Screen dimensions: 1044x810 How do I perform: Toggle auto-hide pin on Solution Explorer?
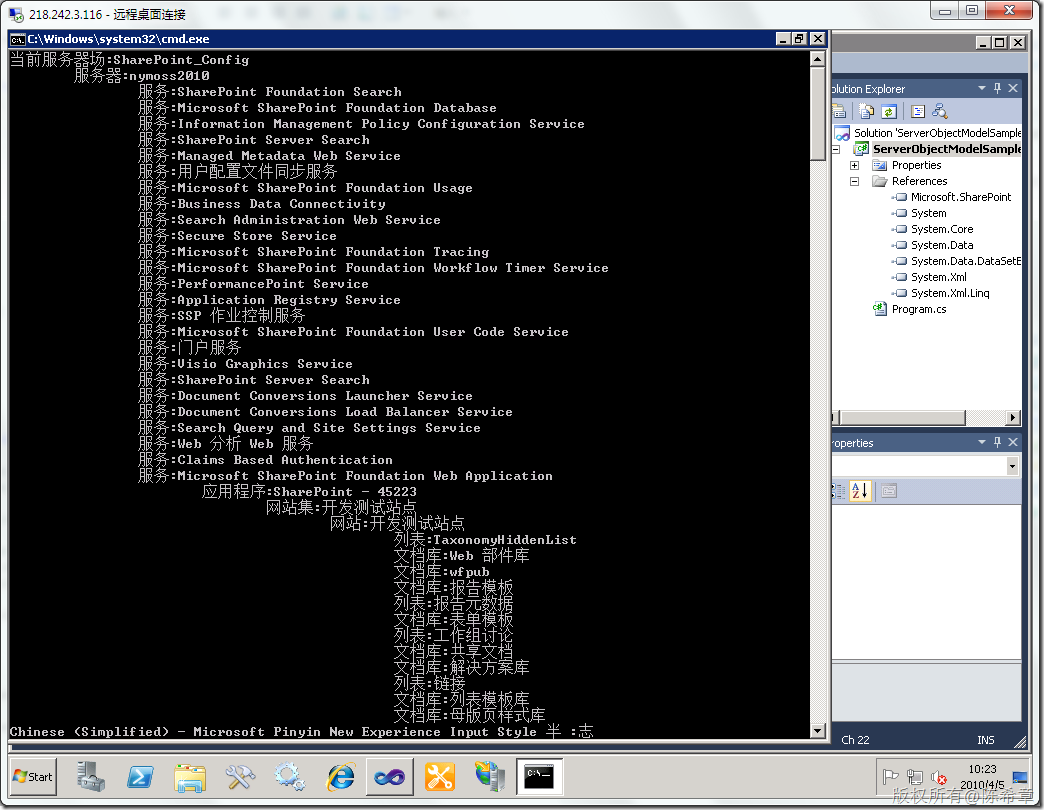(997, 88)
